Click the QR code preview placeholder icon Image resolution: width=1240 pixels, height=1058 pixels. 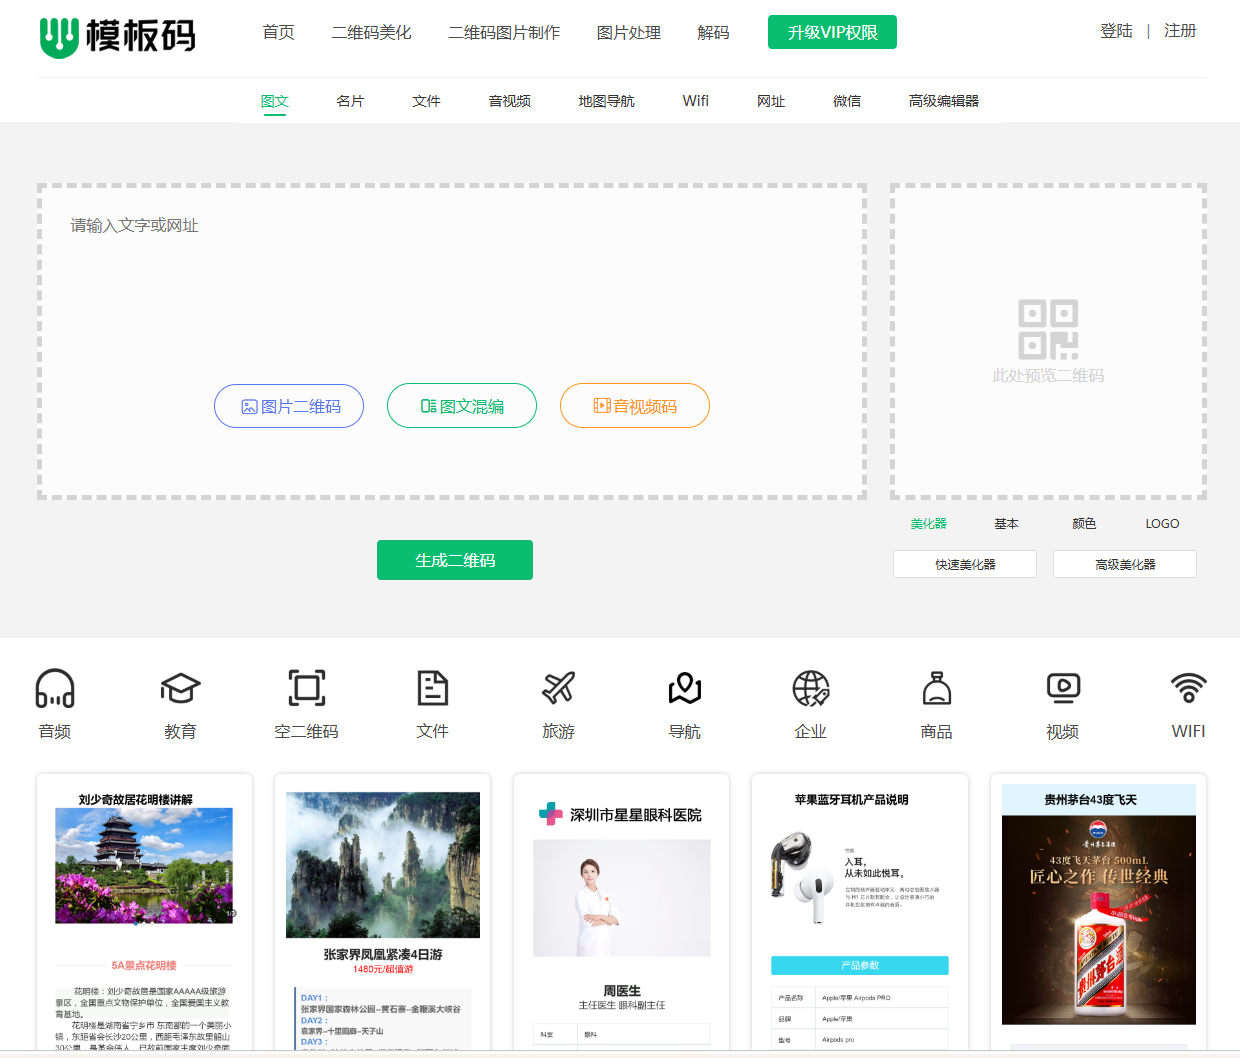1048,330
